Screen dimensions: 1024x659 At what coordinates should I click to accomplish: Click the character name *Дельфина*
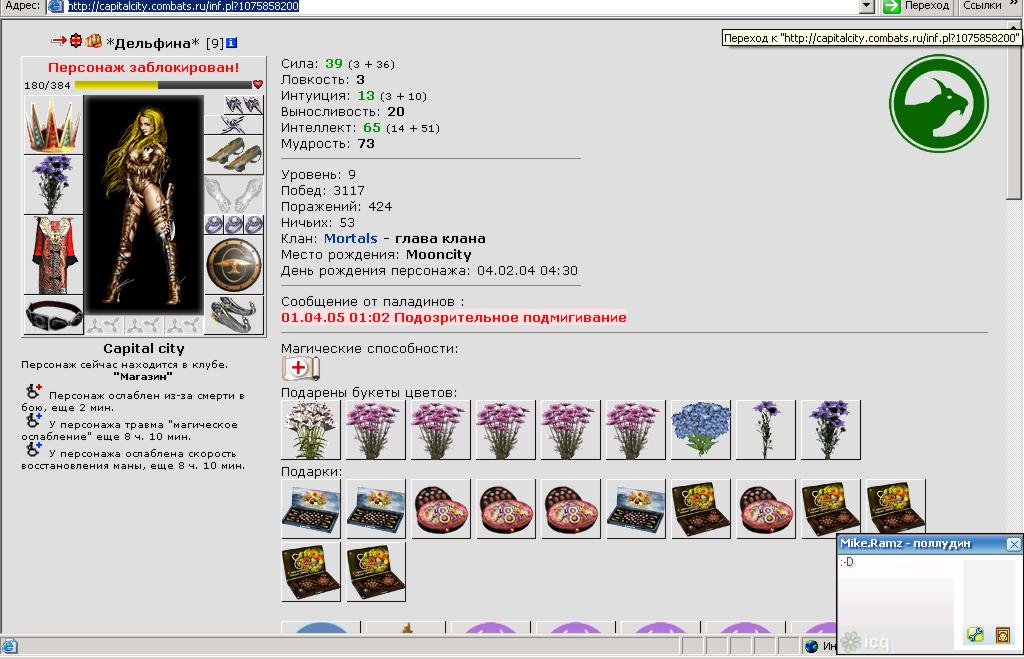click(153, 43)
